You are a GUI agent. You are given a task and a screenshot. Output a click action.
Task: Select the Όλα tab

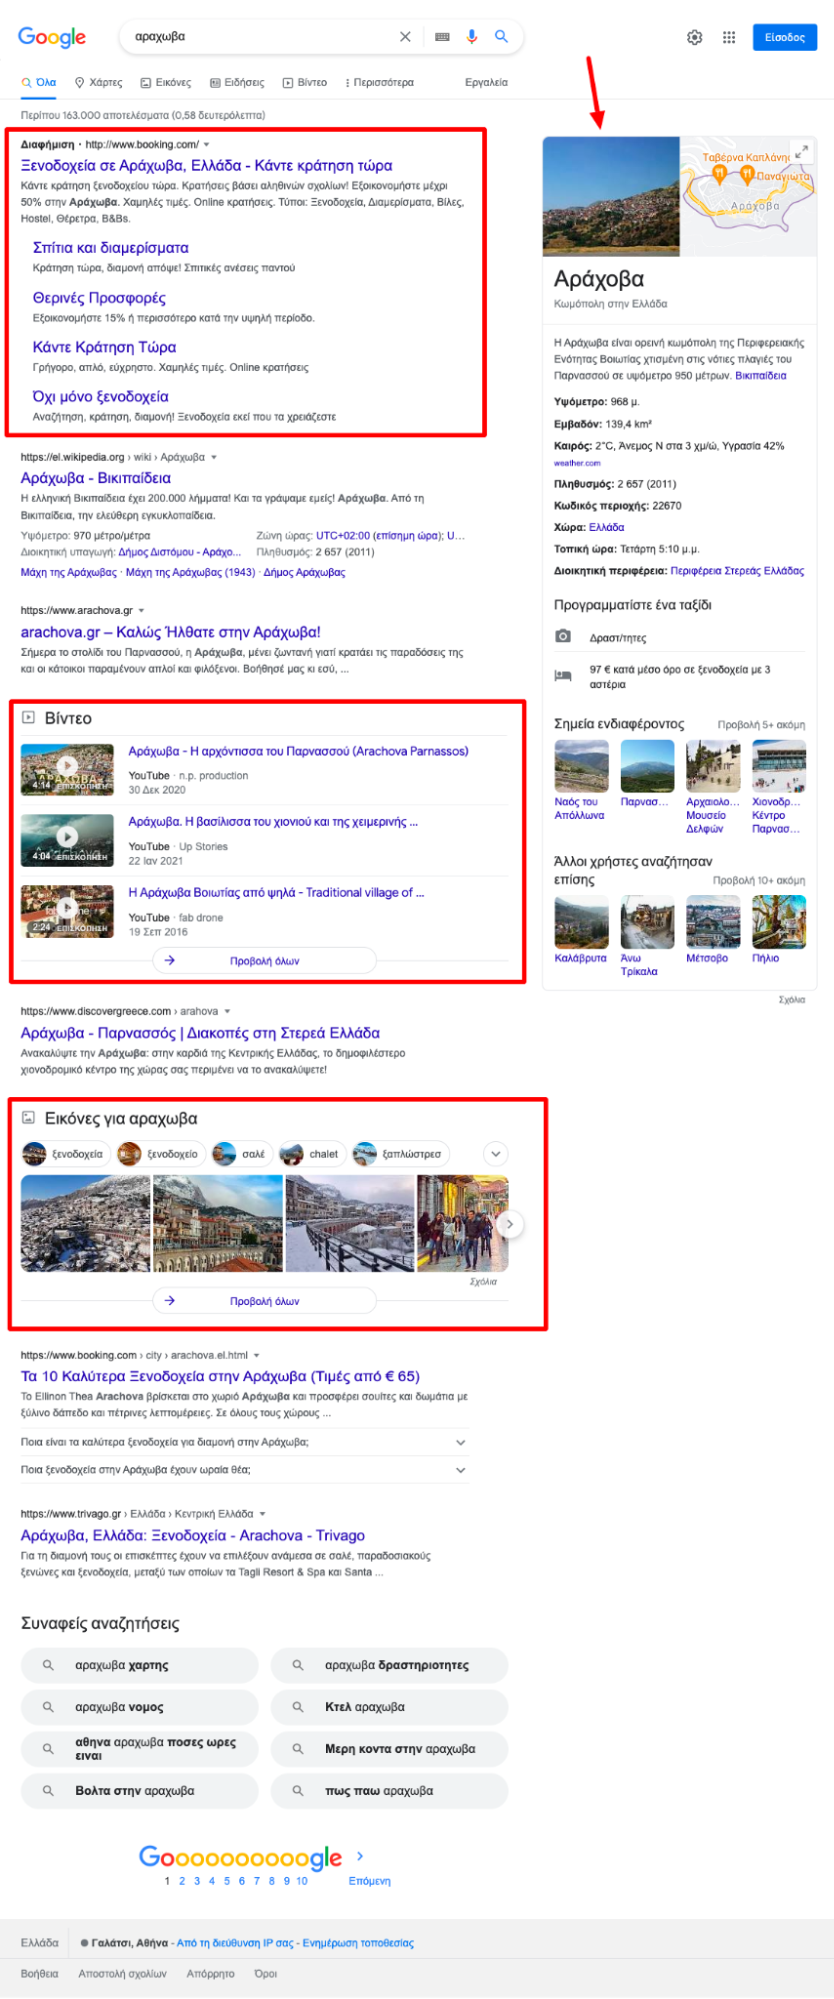click(x=39, y=83)
